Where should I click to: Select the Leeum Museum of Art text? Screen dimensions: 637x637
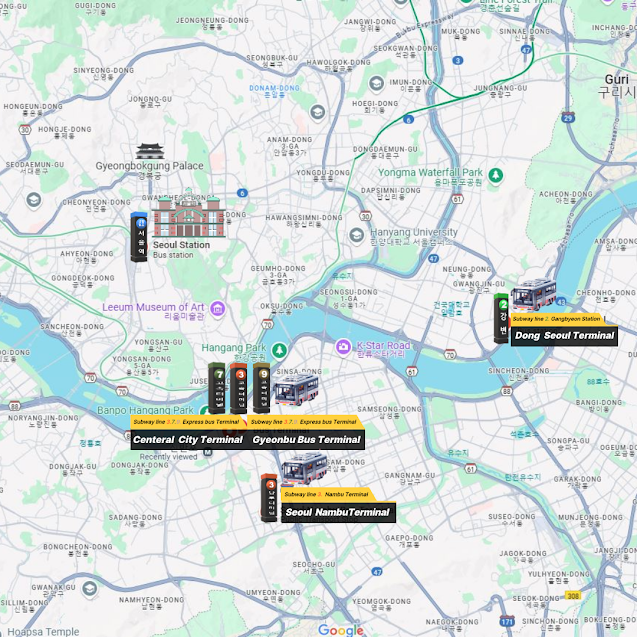point(153,307)
